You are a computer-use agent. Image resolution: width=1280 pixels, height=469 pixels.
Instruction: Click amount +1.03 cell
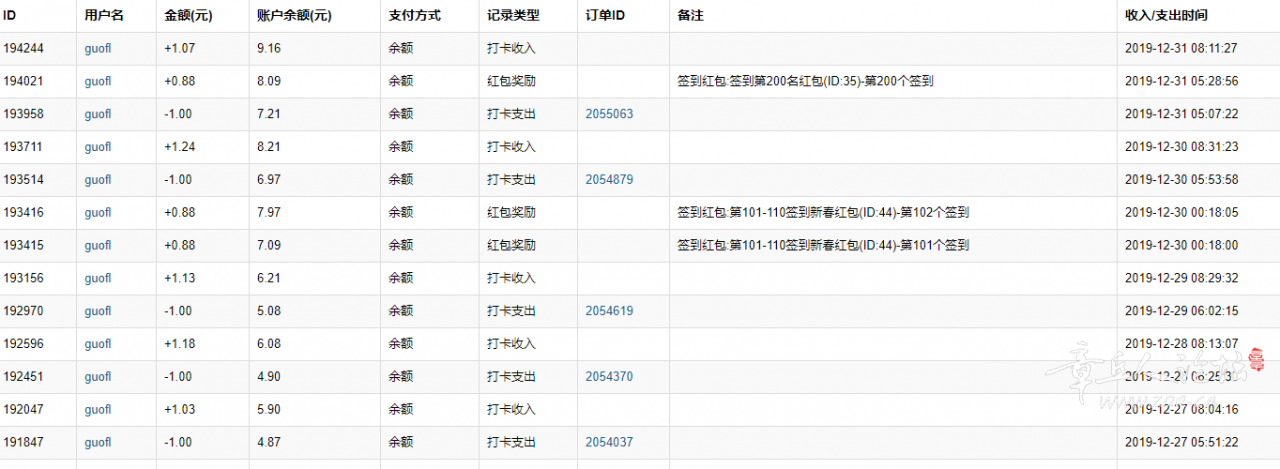(x=178, y=410)
